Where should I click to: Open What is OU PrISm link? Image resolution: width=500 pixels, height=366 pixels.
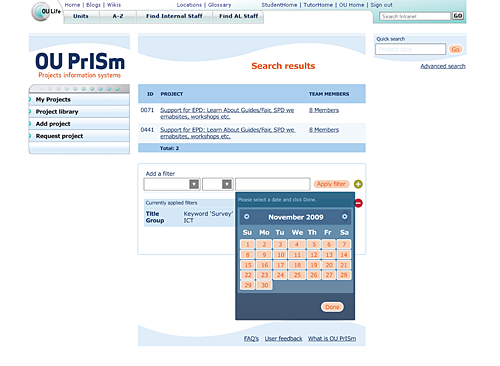tap(332, 339)
